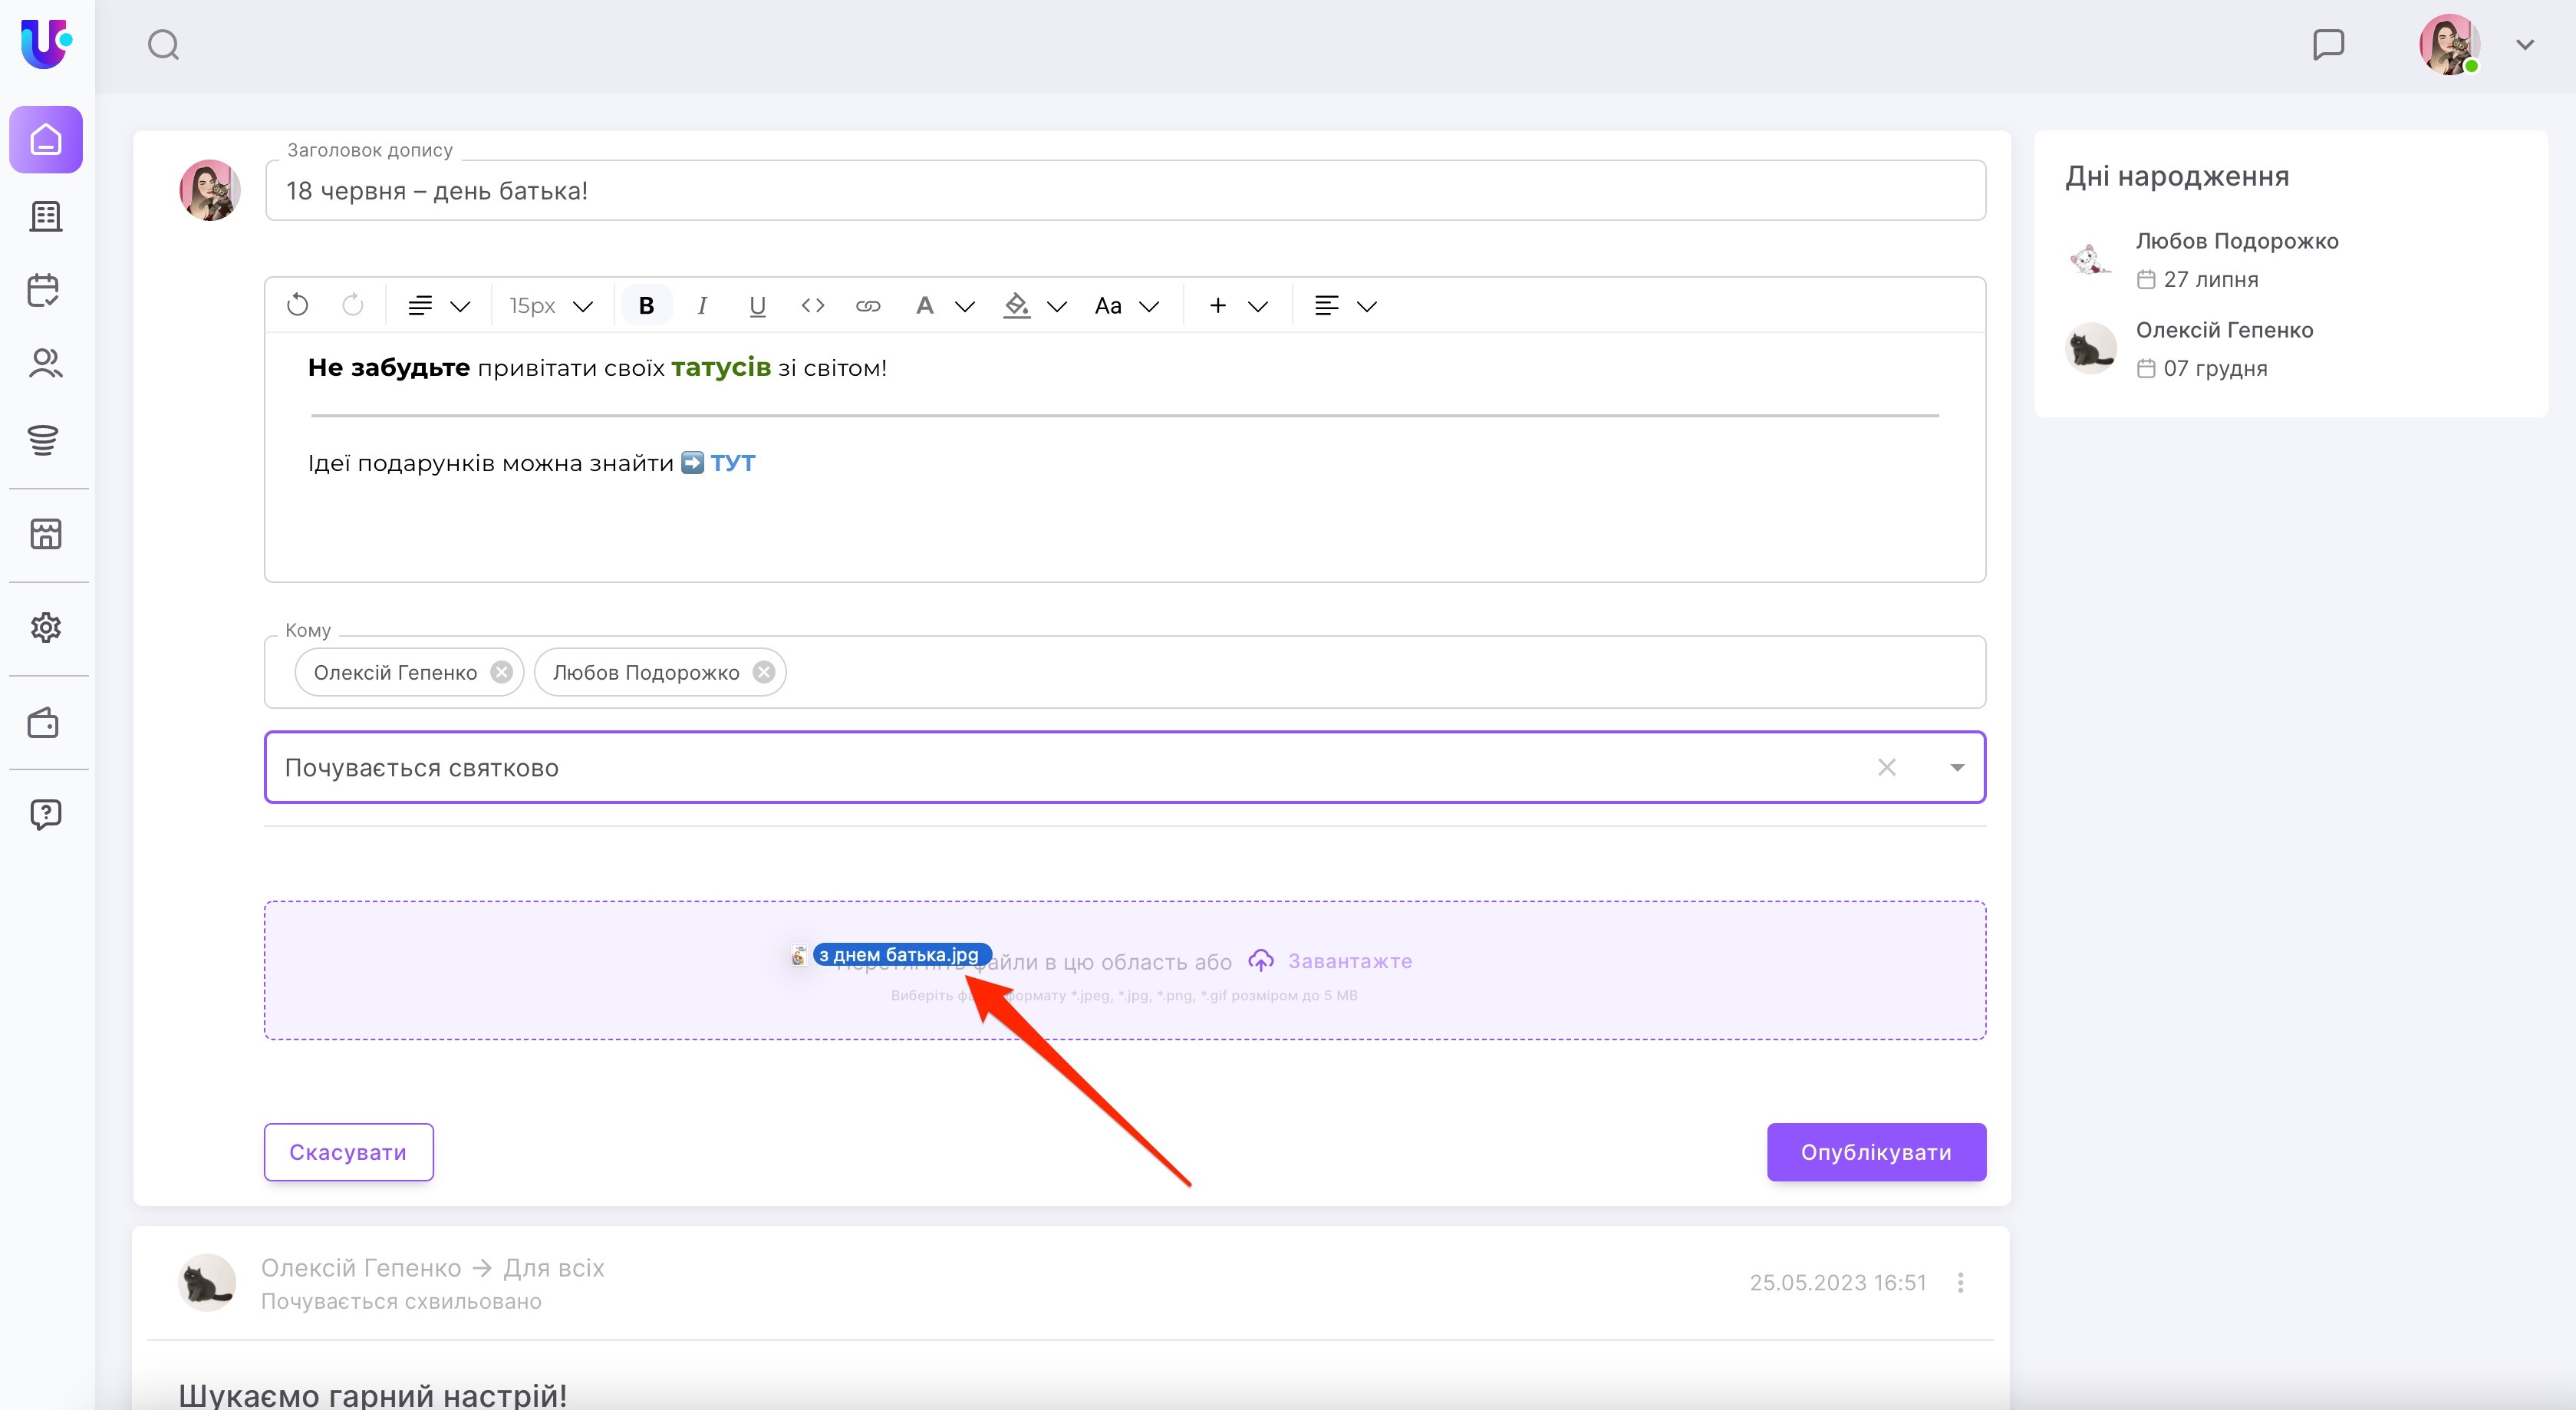Toggle underline text formatting
Screen dimensions: 2576x1410
[x=757, y=306]
